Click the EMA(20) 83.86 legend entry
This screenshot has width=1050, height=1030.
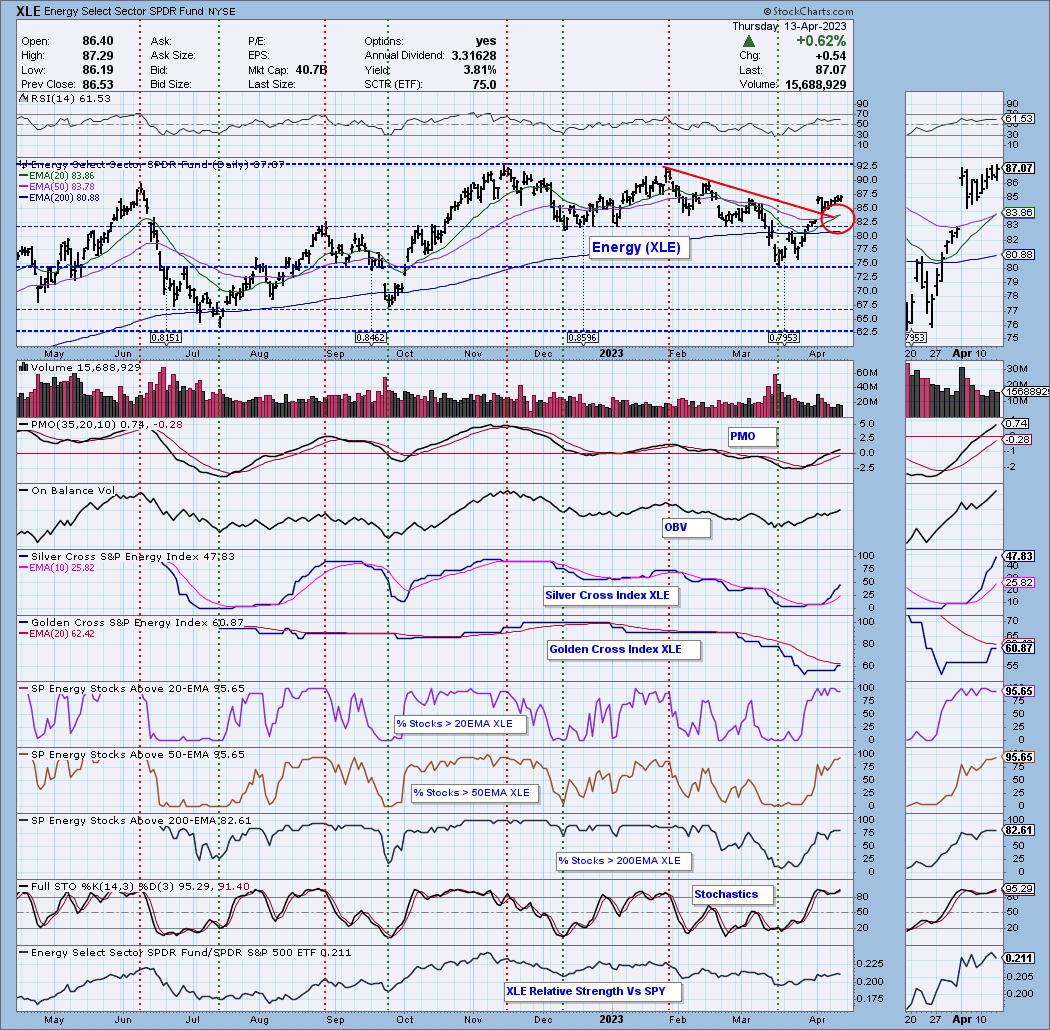coord(56,175)
